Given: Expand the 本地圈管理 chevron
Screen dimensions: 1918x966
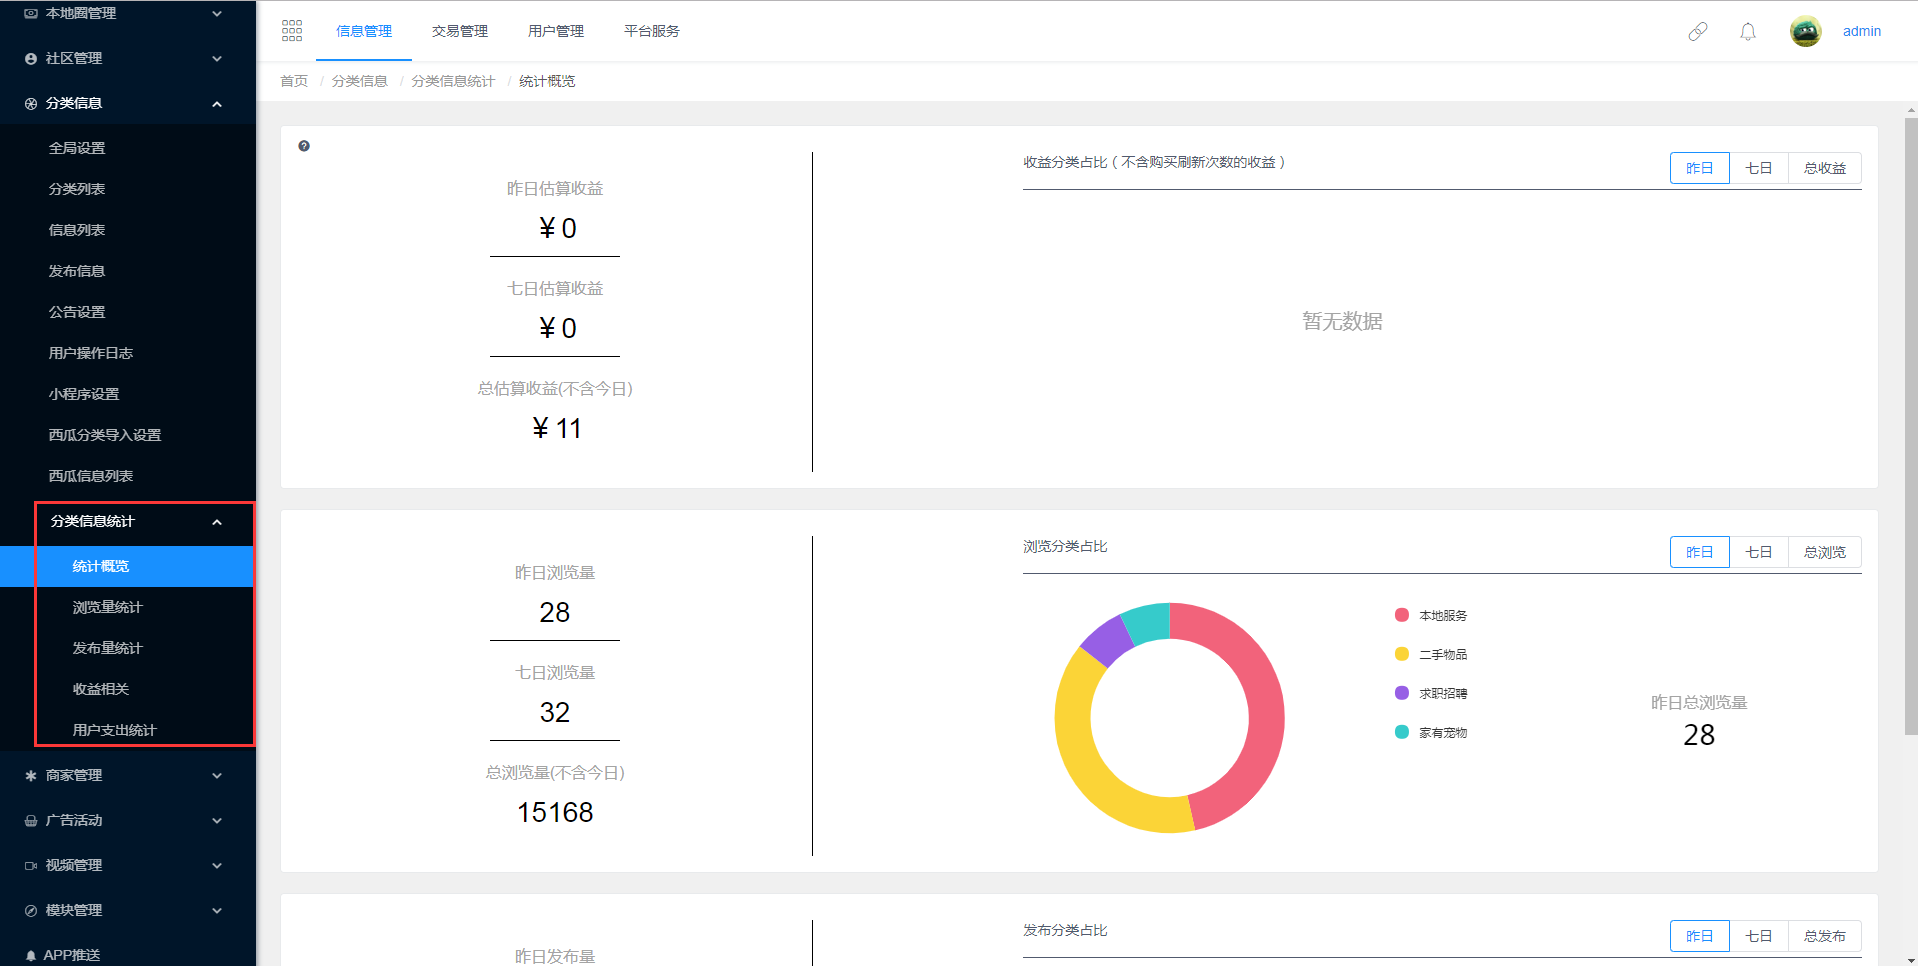Looking at the screenshot, I should [x=217, y=14].
